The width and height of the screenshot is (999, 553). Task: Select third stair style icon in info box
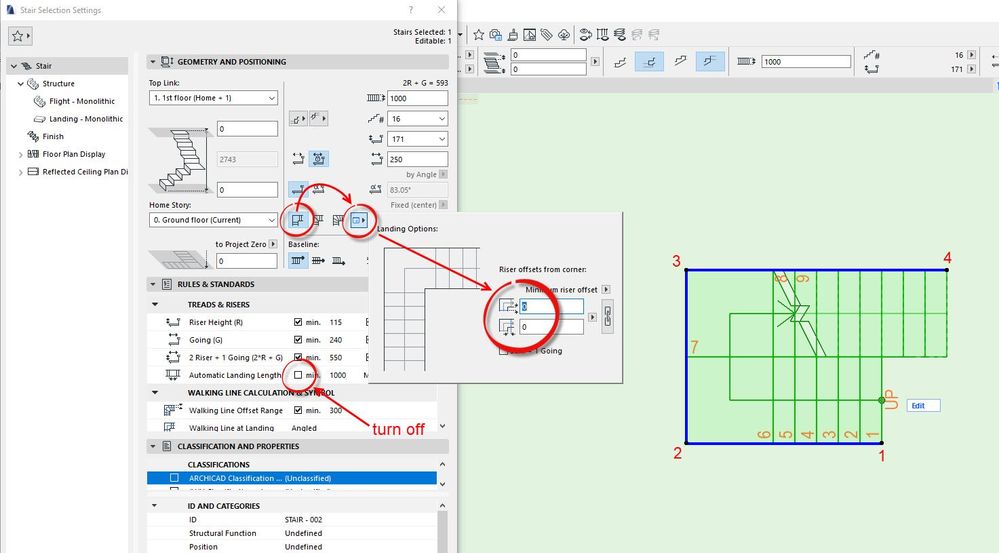[680, 62]
